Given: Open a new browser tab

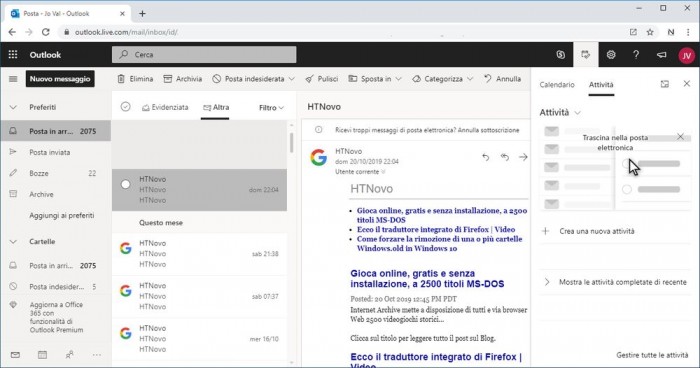Looking at the screenshot, I should tap(142, 13).
